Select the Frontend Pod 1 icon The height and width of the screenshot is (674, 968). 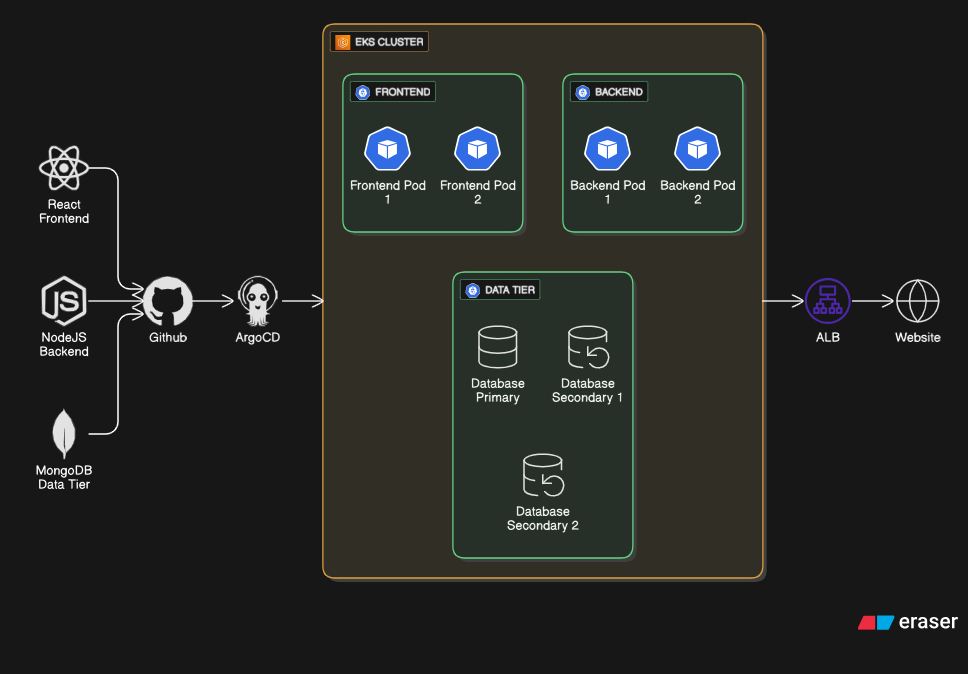(388, 149)
